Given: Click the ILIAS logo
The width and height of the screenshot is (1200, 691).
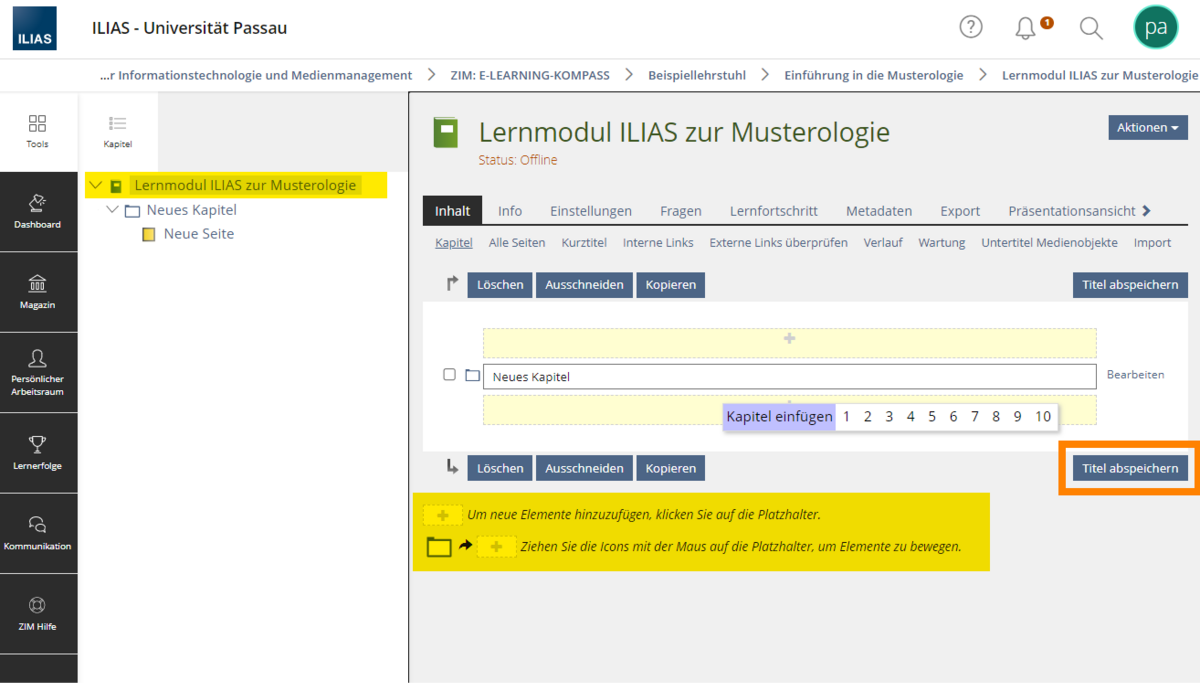Looking at the screenshot, I should tap(34, 28).
